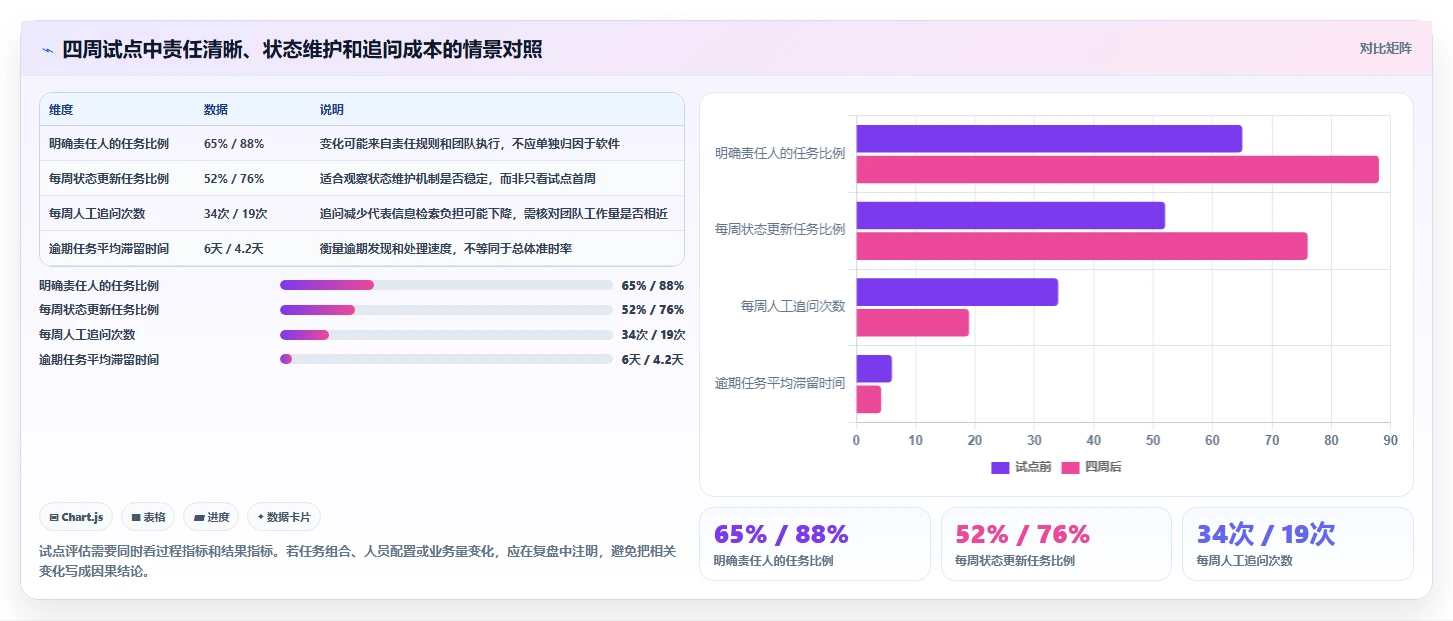This screenshot has width=1453, height=621.
Task: Click table value 65% / 88%
Action: coord(234,143)
